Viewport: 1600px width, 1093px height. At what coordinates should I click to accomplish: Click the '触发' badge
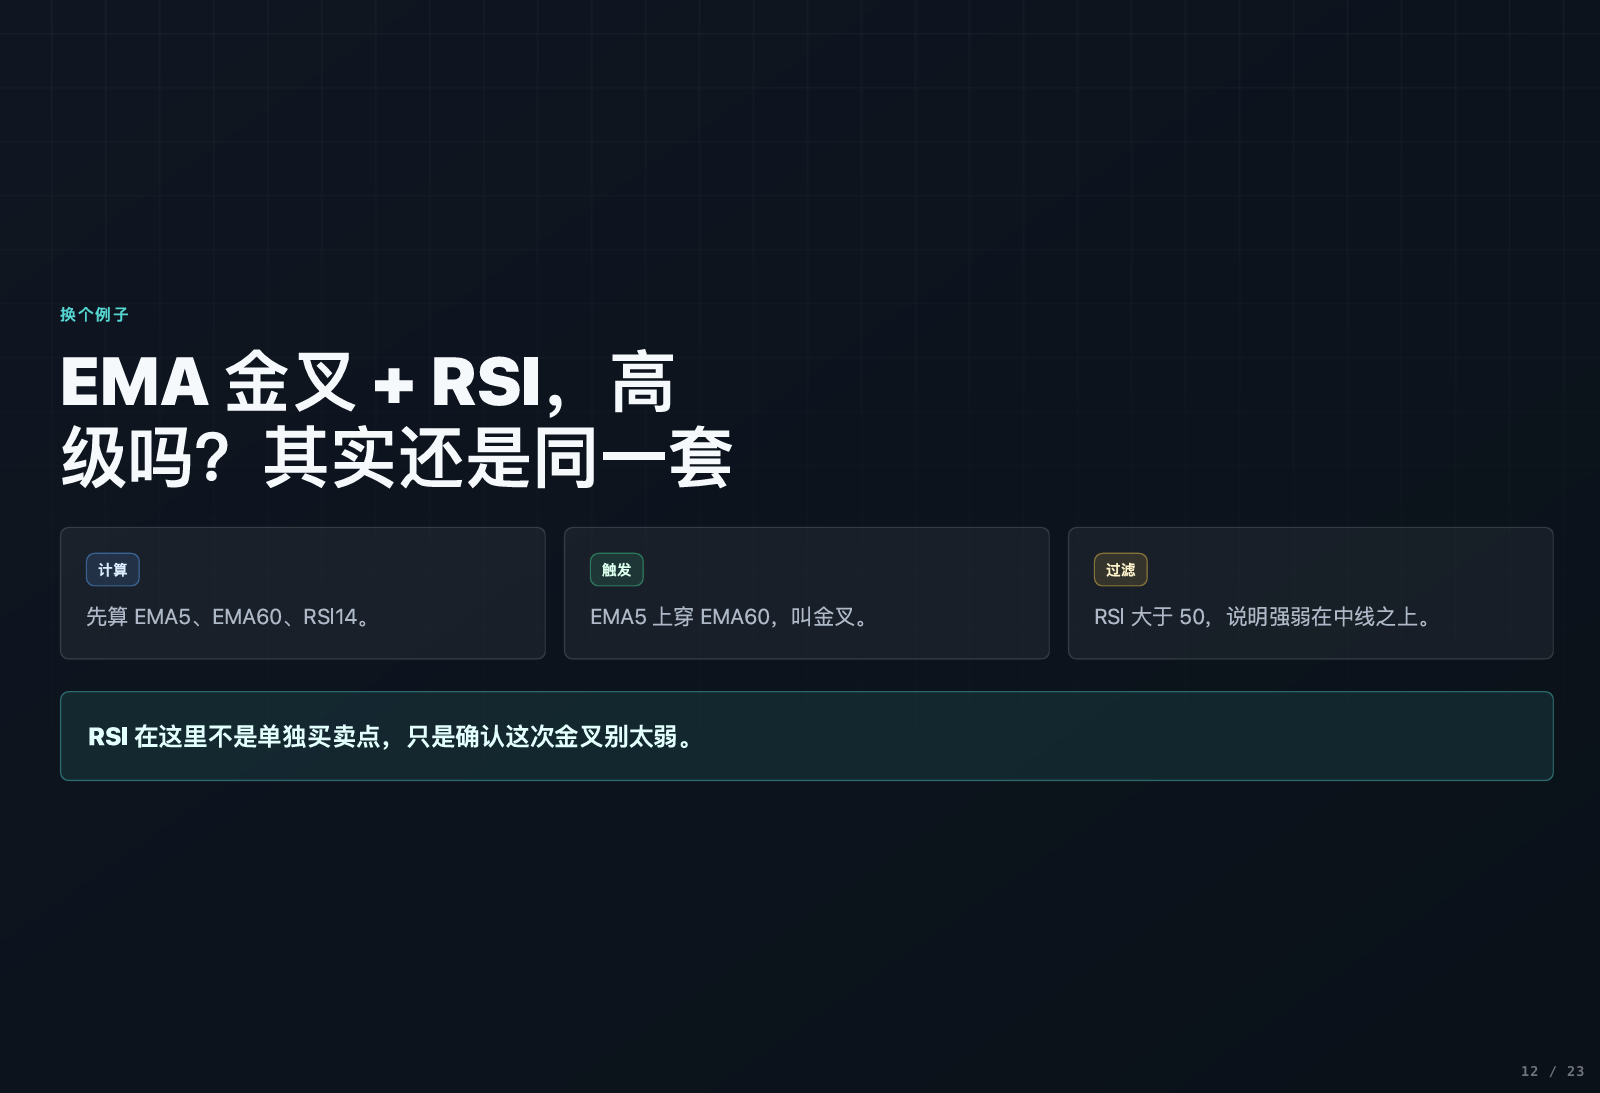point(617,570)
